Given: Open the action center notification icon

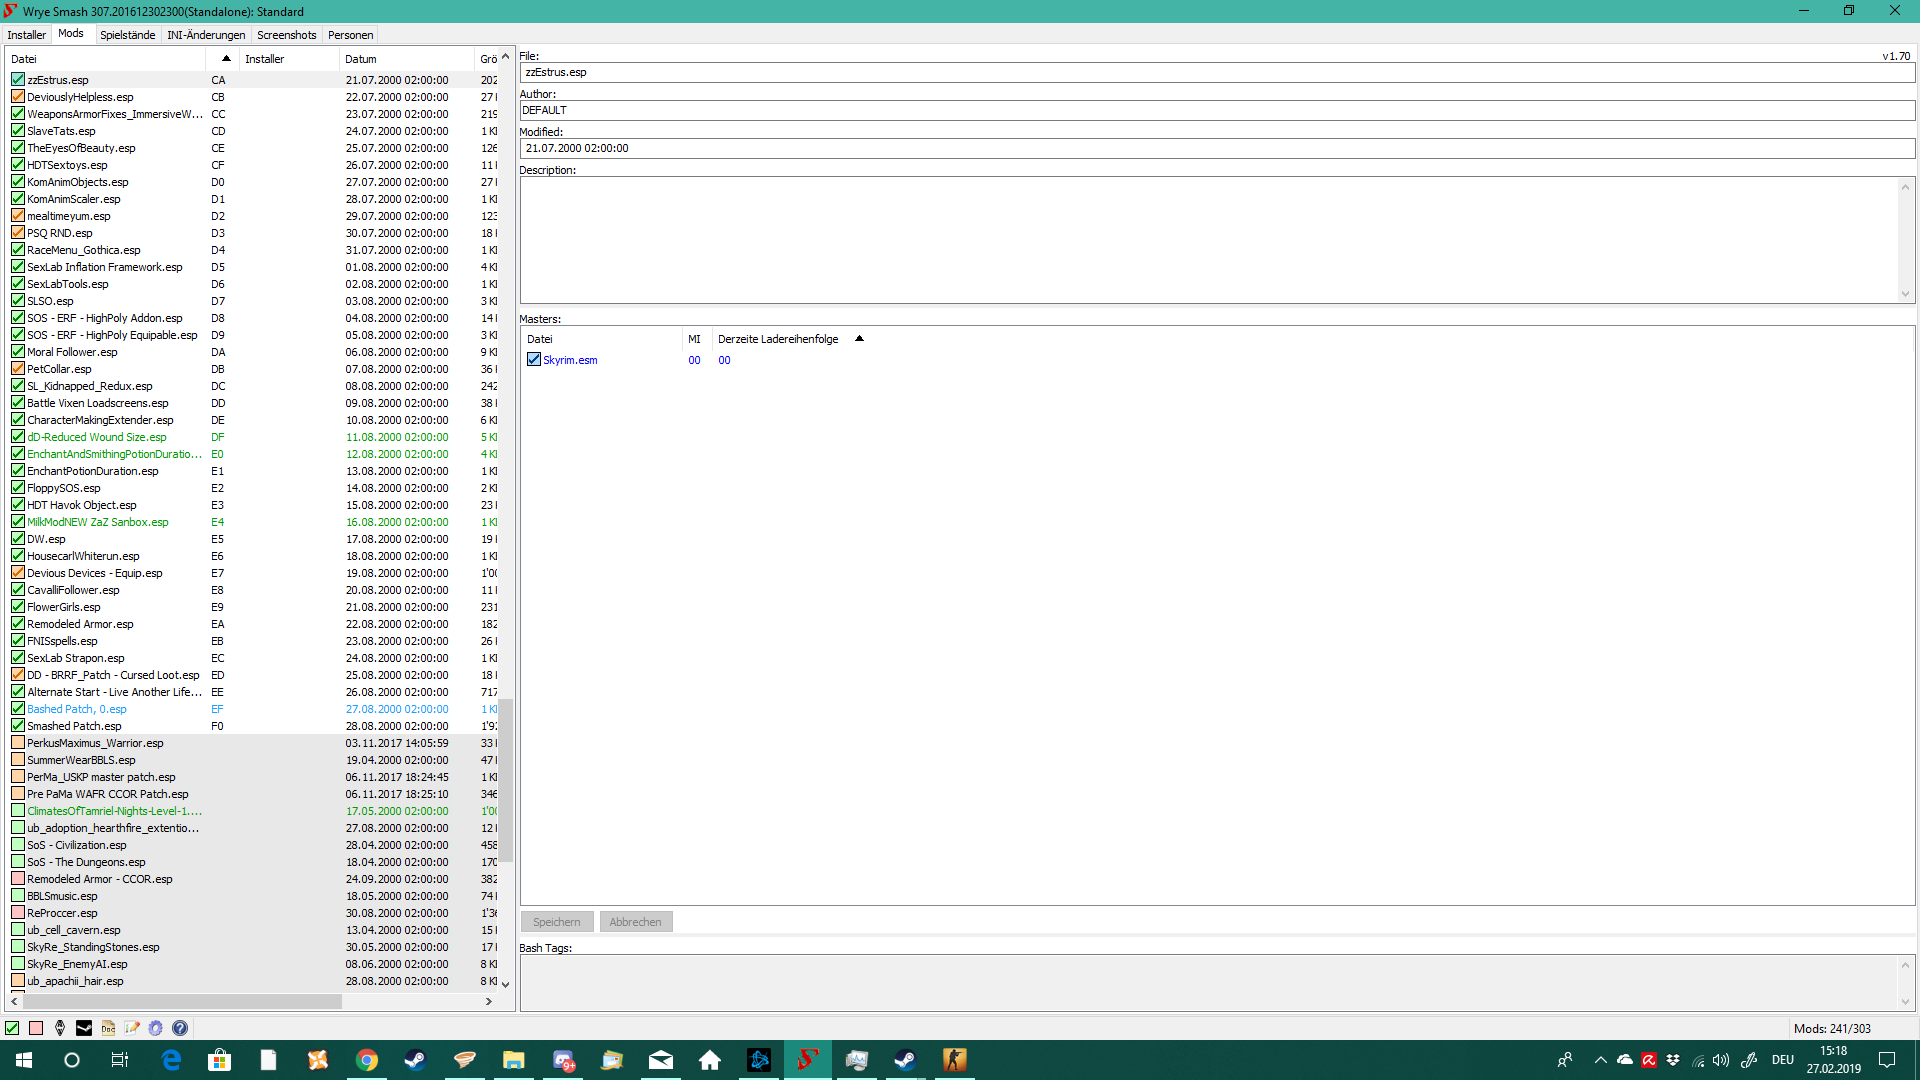Looking at the screenshot, I should [1887, 1060].
